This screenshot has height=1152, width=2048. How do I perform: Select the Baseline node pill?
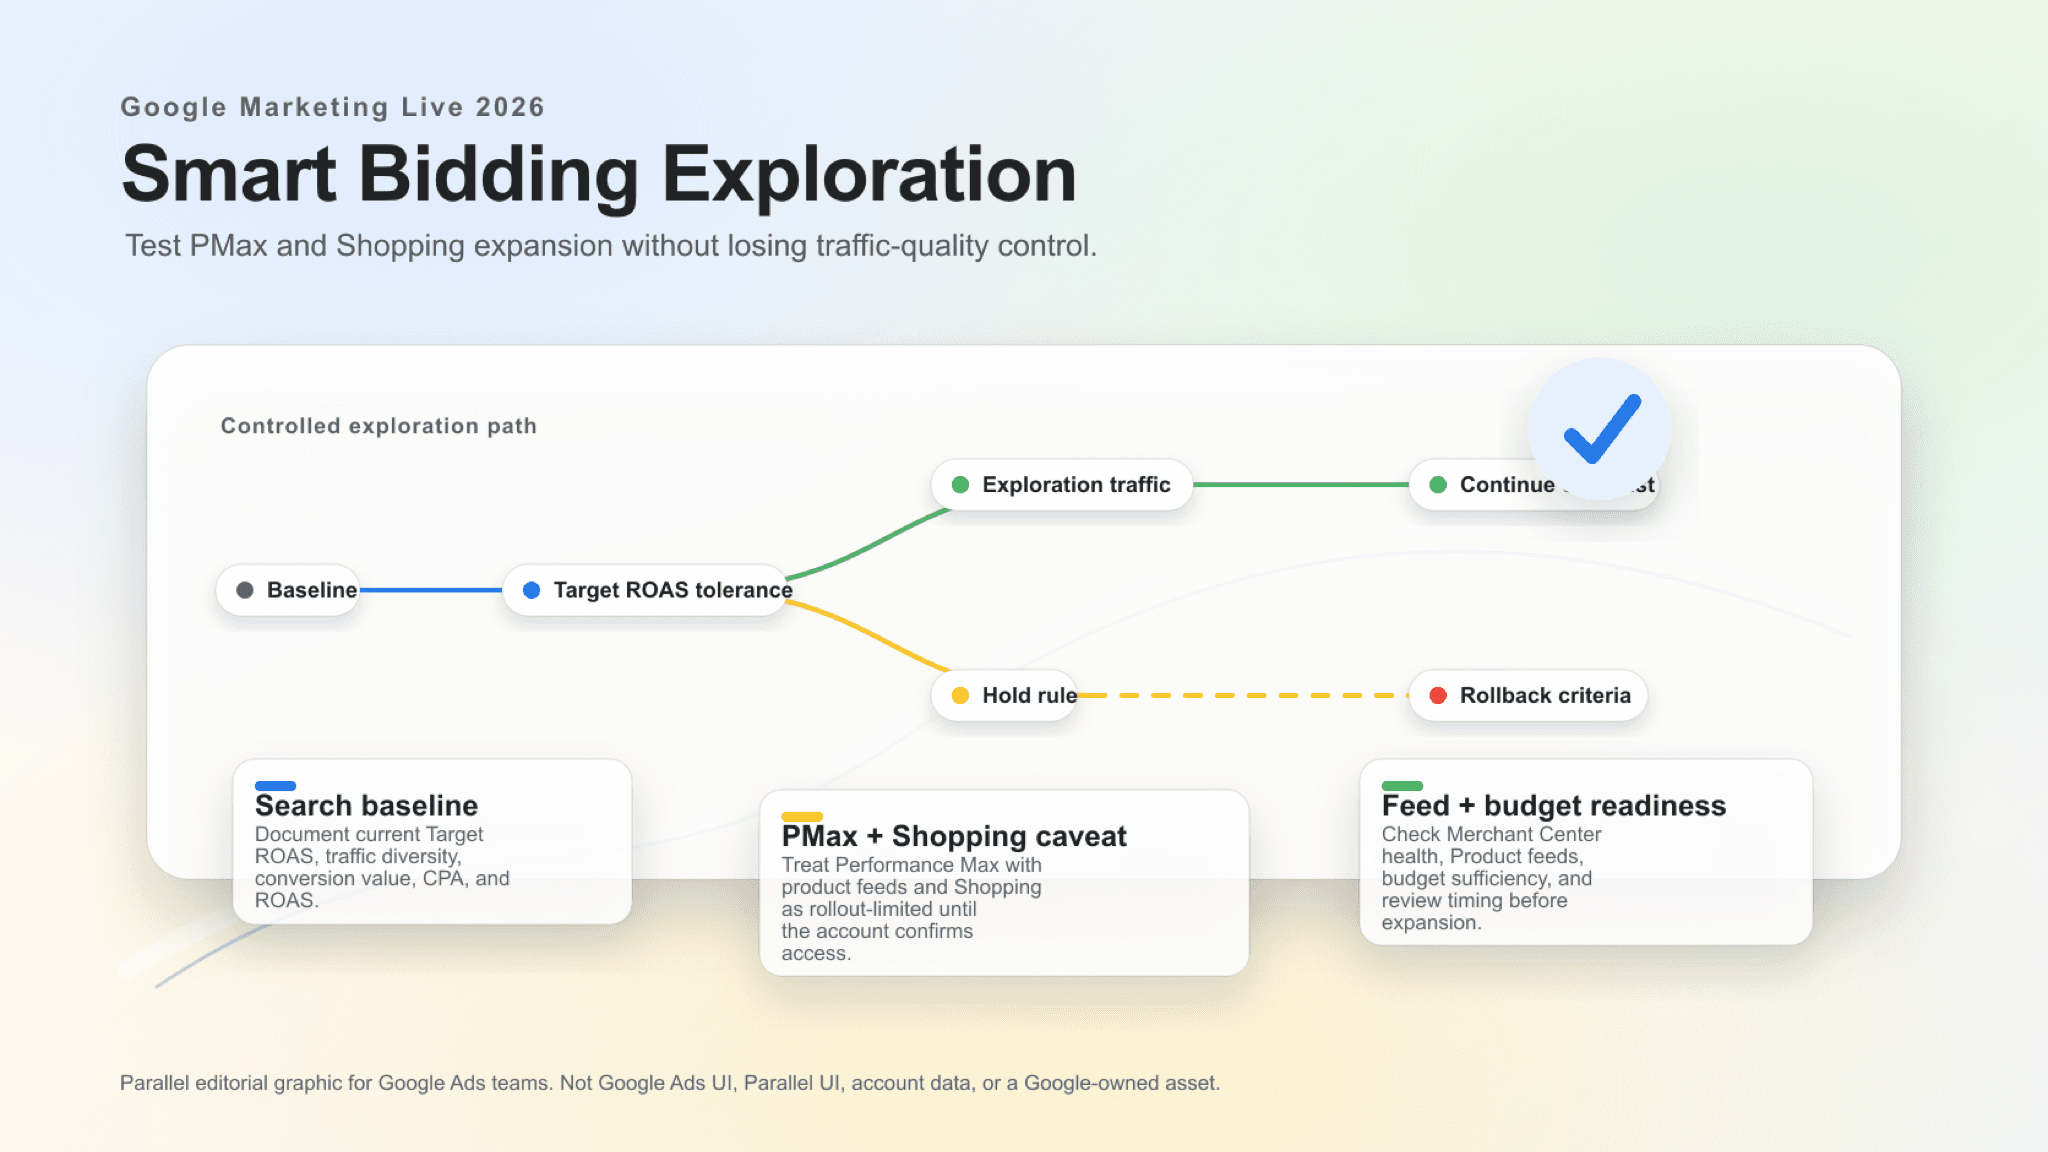point(288,590)
